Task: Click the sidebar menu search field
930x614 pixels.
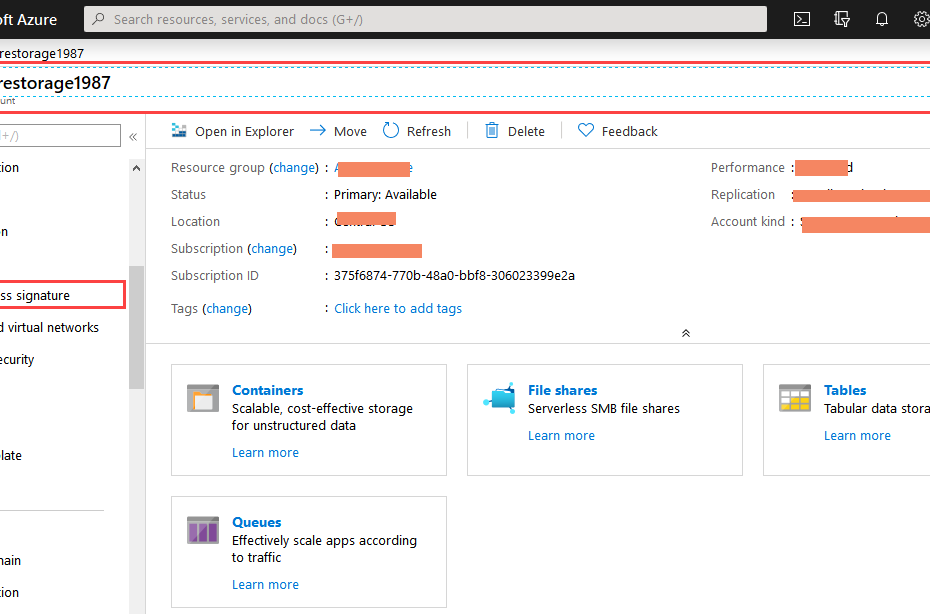Action: pos(60,136)
